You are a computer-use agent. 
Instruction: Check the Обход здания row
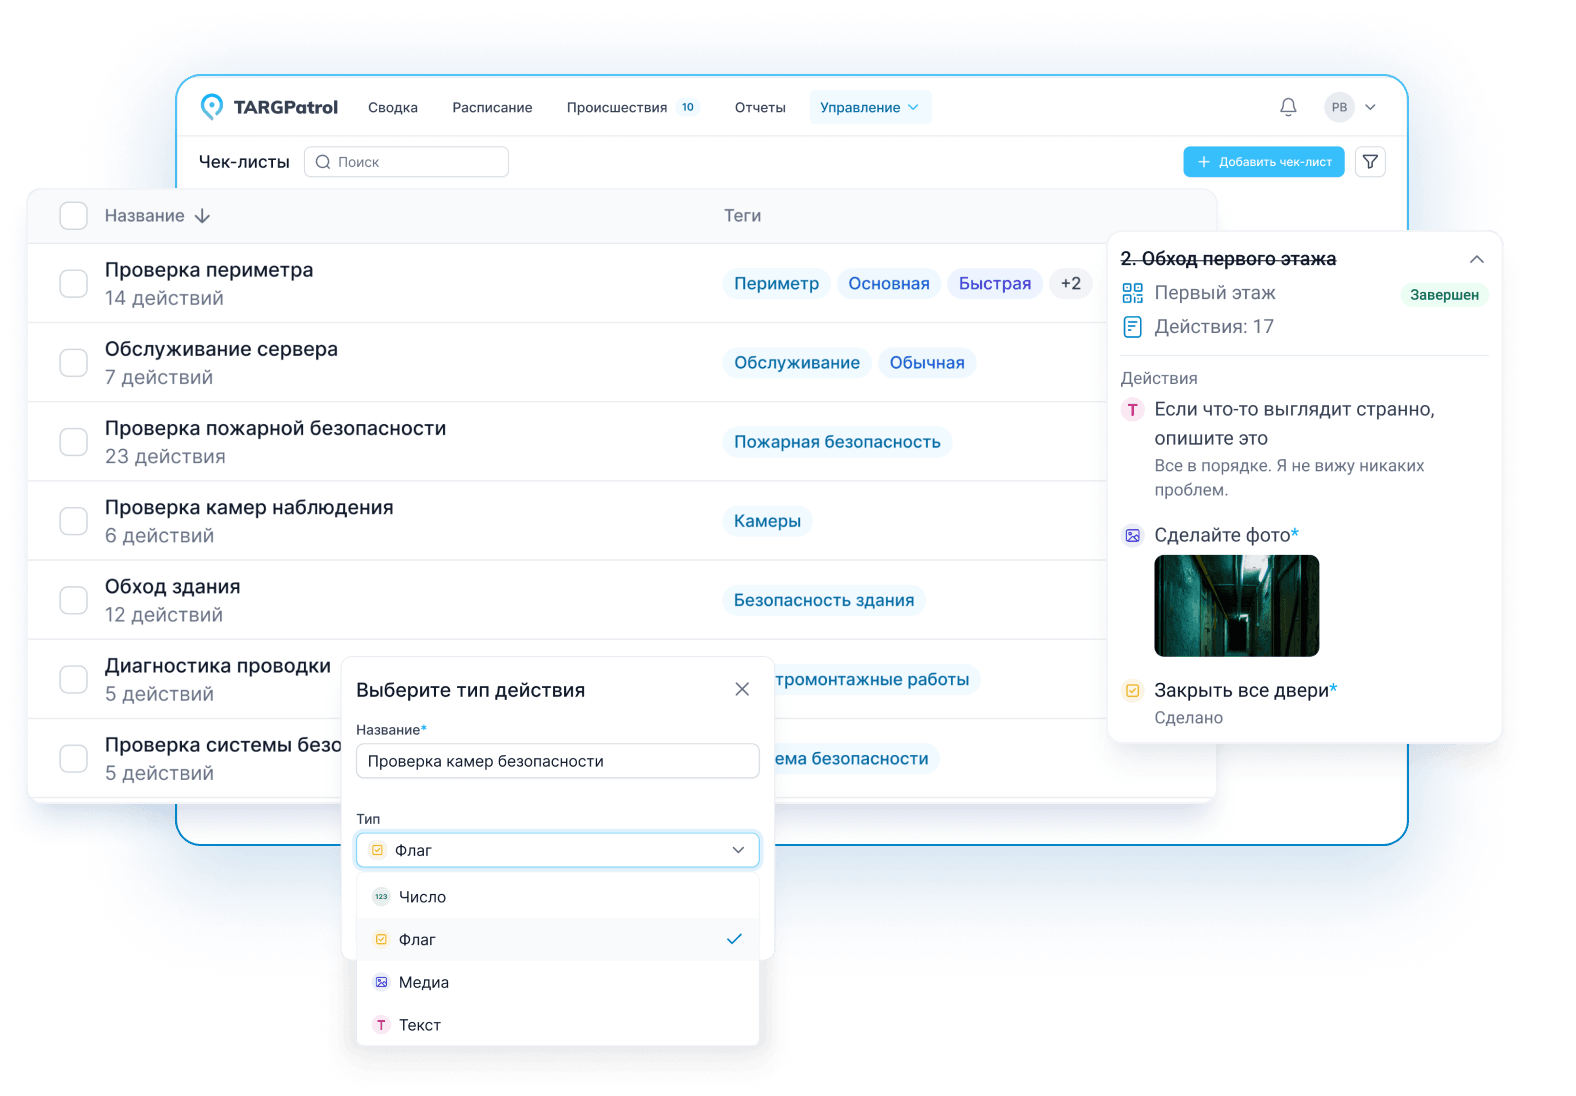(x=73, y=600)
